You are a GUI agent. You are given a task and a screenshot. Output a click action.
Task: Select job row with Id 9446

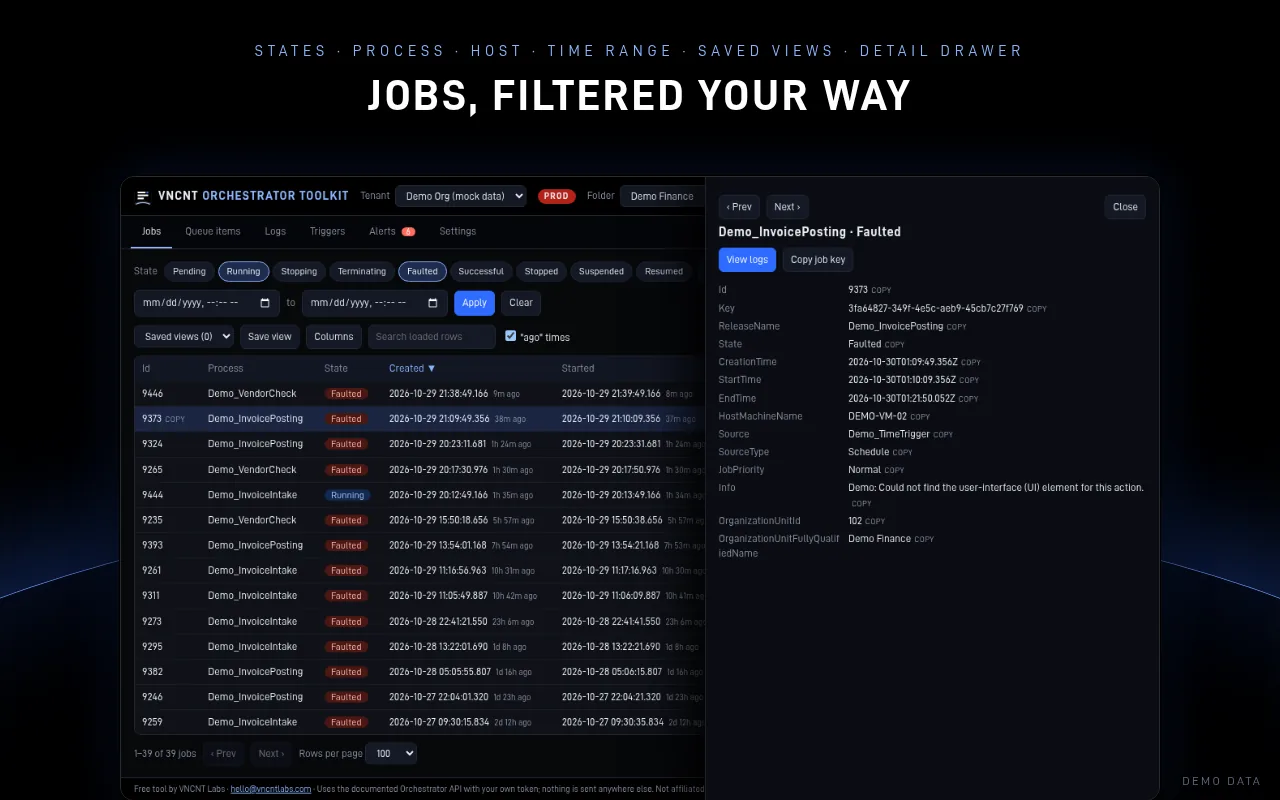[420, 393]
